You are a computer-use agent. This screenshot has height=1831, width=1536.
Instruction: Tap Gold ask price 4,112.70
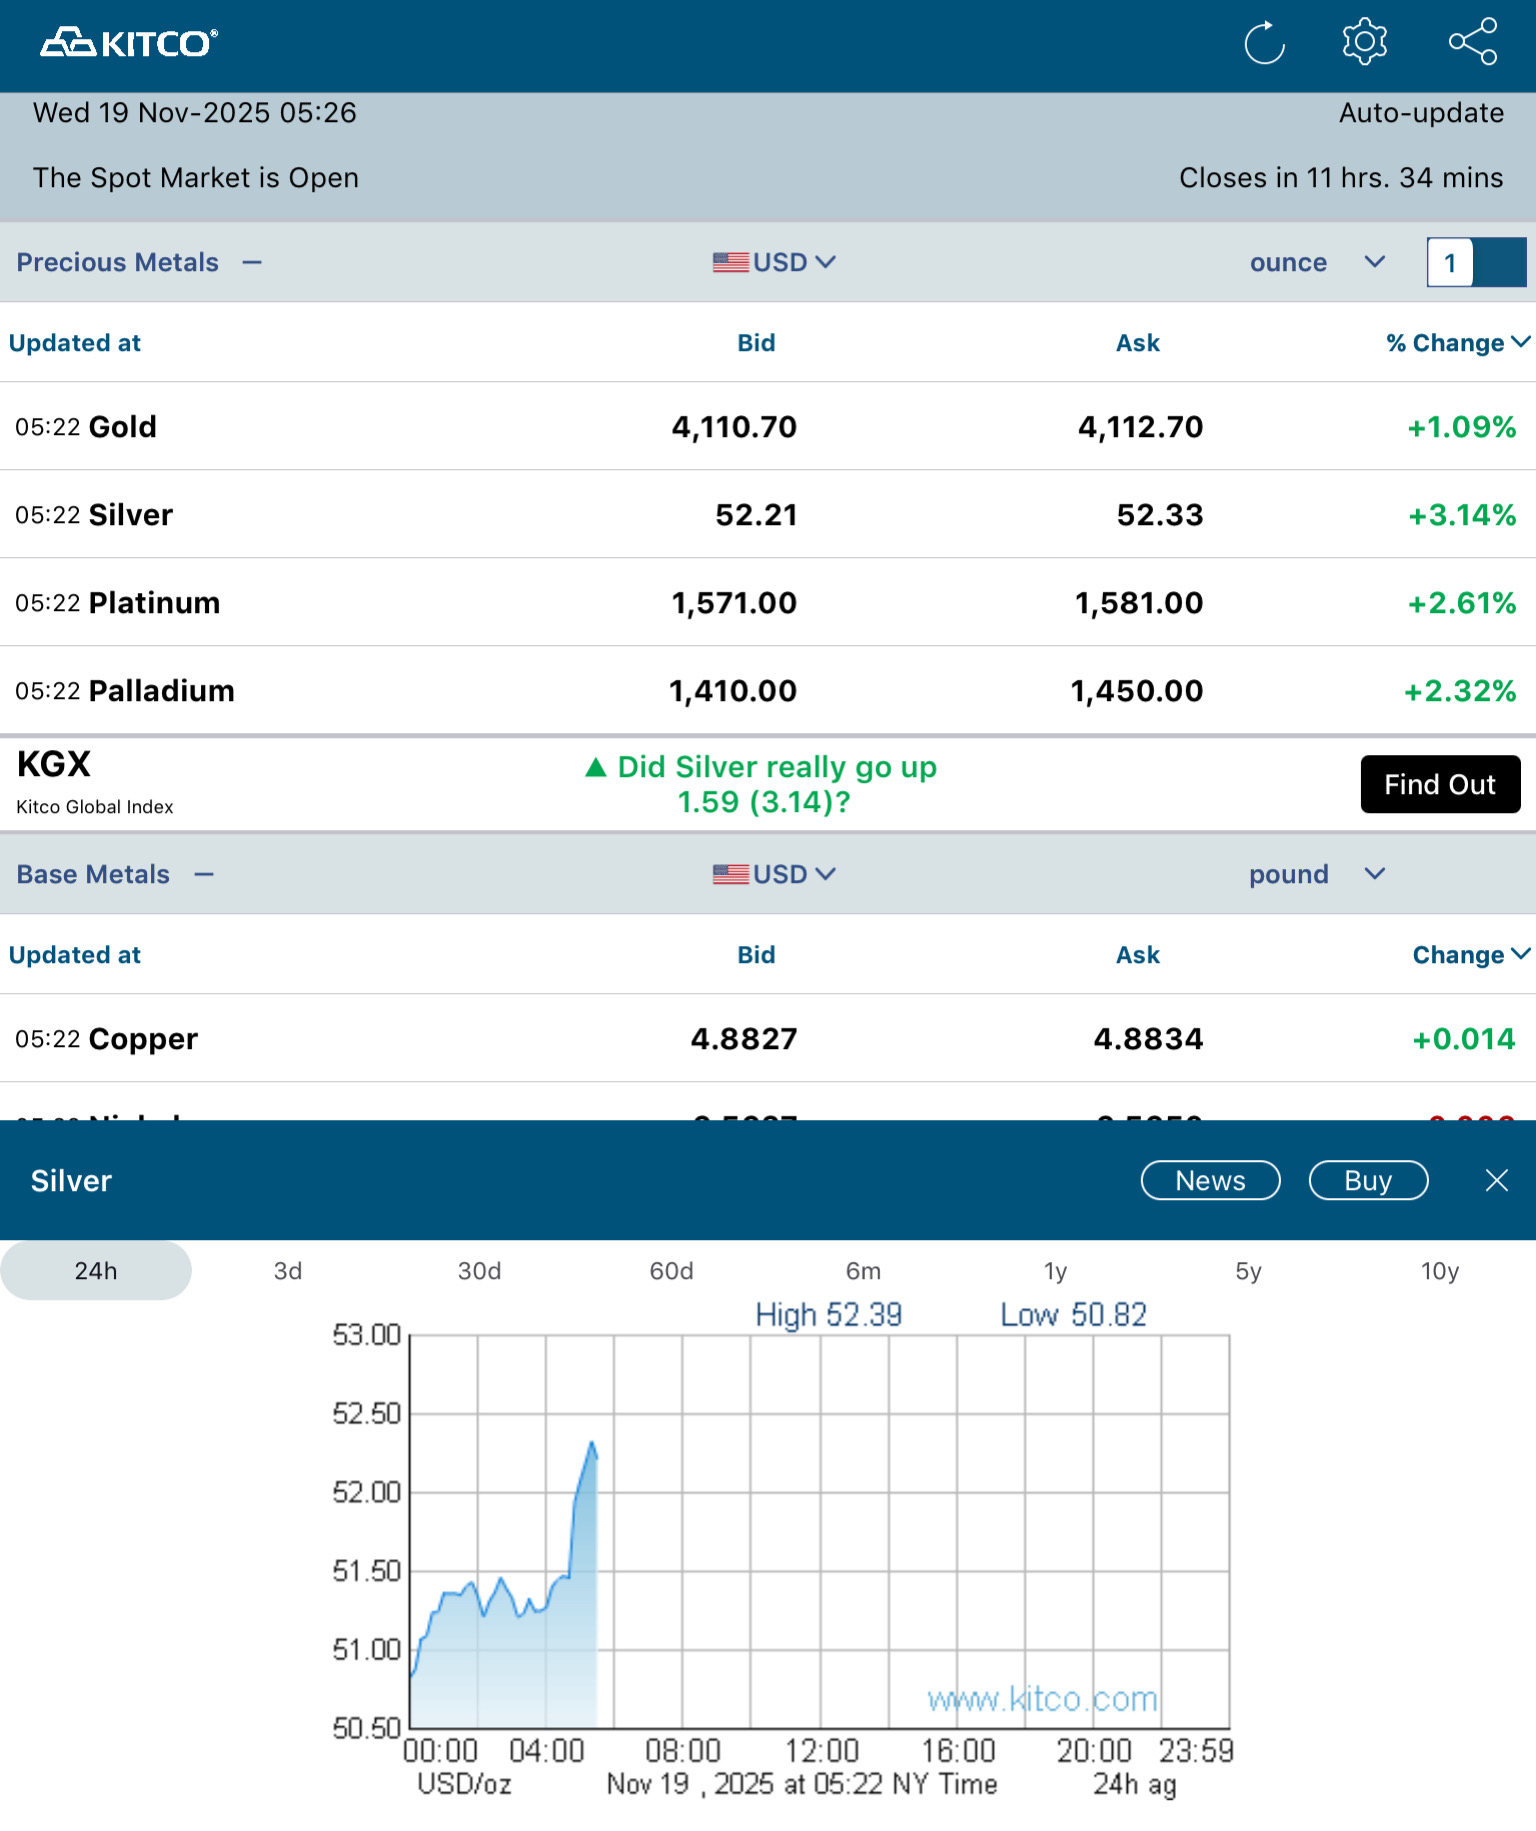point(1140,427)
